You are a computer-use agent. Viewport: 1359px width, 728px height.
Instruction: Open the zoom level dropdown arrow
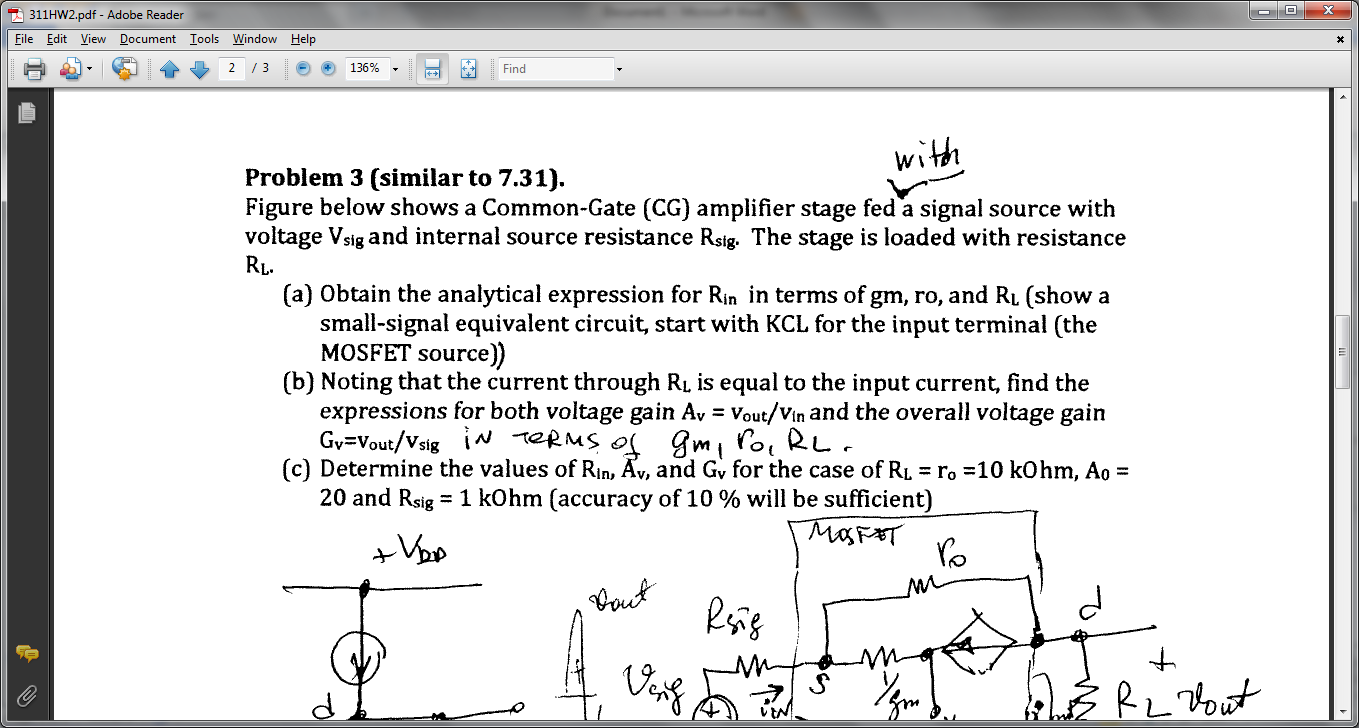(395, 69)
